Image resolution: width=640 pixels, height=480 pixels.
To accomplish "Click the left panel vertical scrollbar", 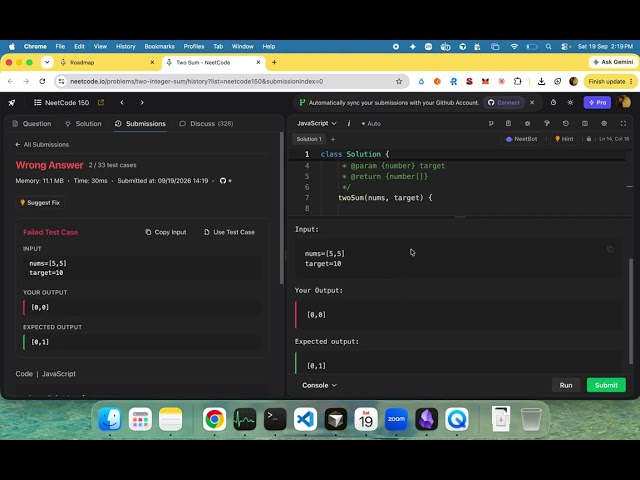I will [281, 208].
